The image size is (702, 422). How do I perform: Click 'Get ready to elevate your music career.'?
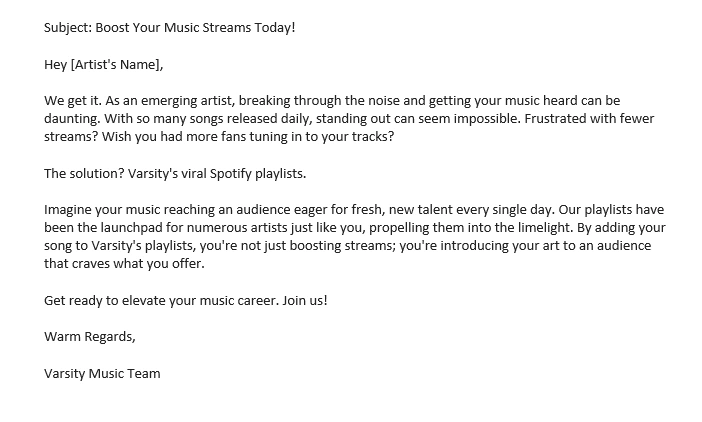[161, 301]
